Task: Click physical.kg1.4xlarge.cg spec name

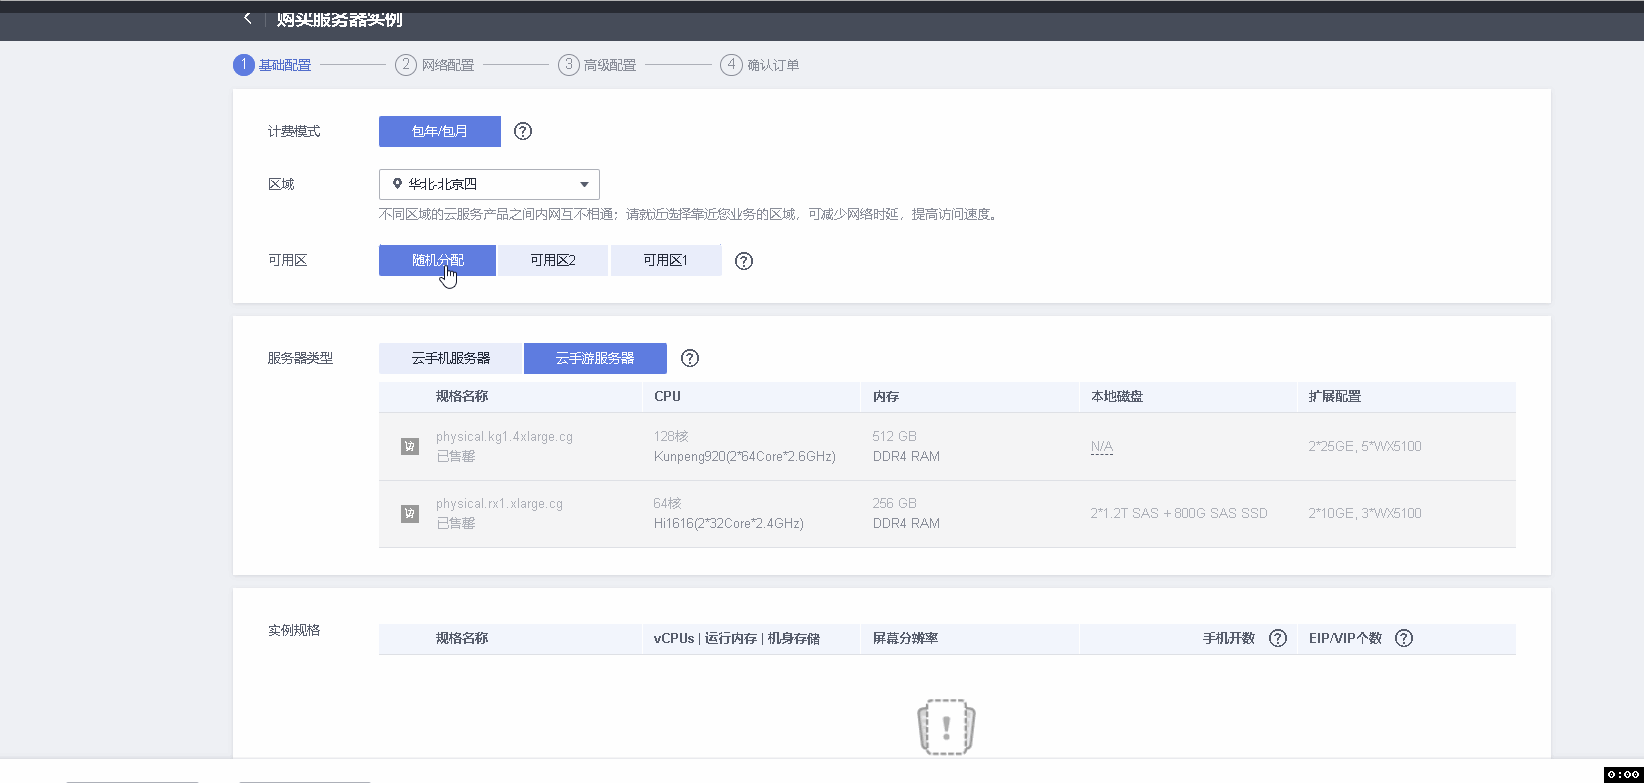Action: 504,437
